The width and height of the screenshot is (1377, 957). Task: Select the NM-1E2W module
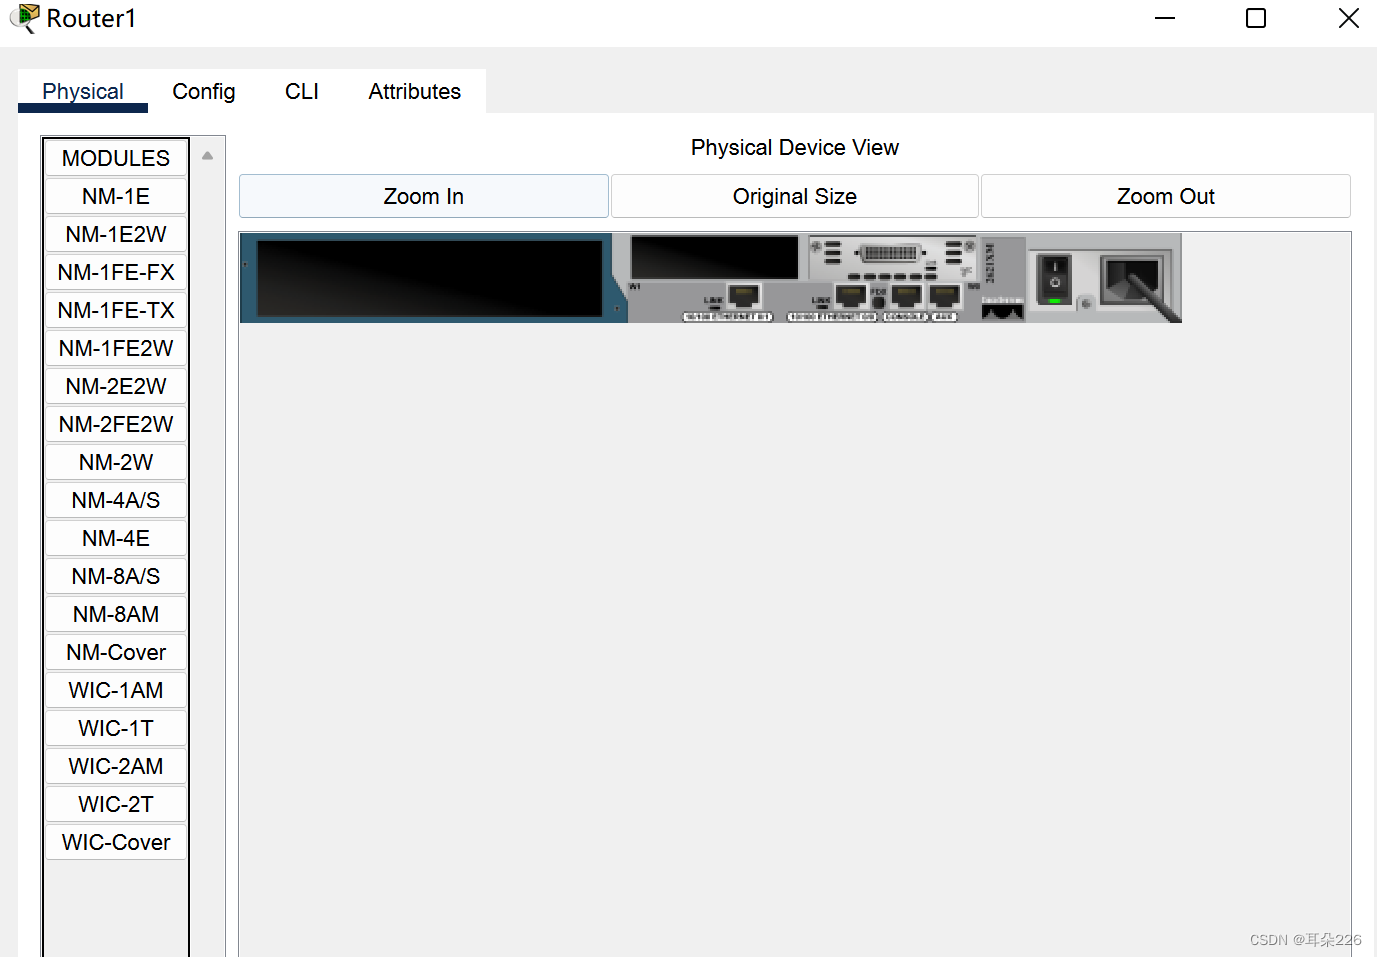click(116, 234)
